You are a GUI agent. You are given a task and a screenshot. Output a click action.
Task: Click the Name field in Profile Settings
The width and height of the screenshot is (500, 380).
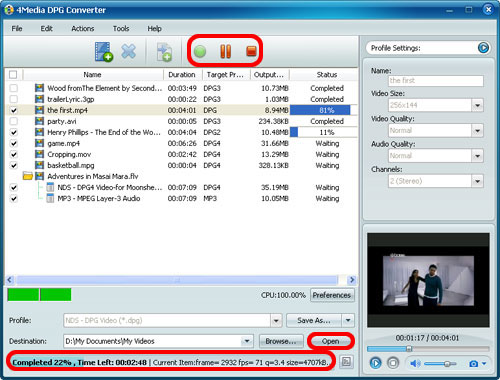tap(436, 81)
